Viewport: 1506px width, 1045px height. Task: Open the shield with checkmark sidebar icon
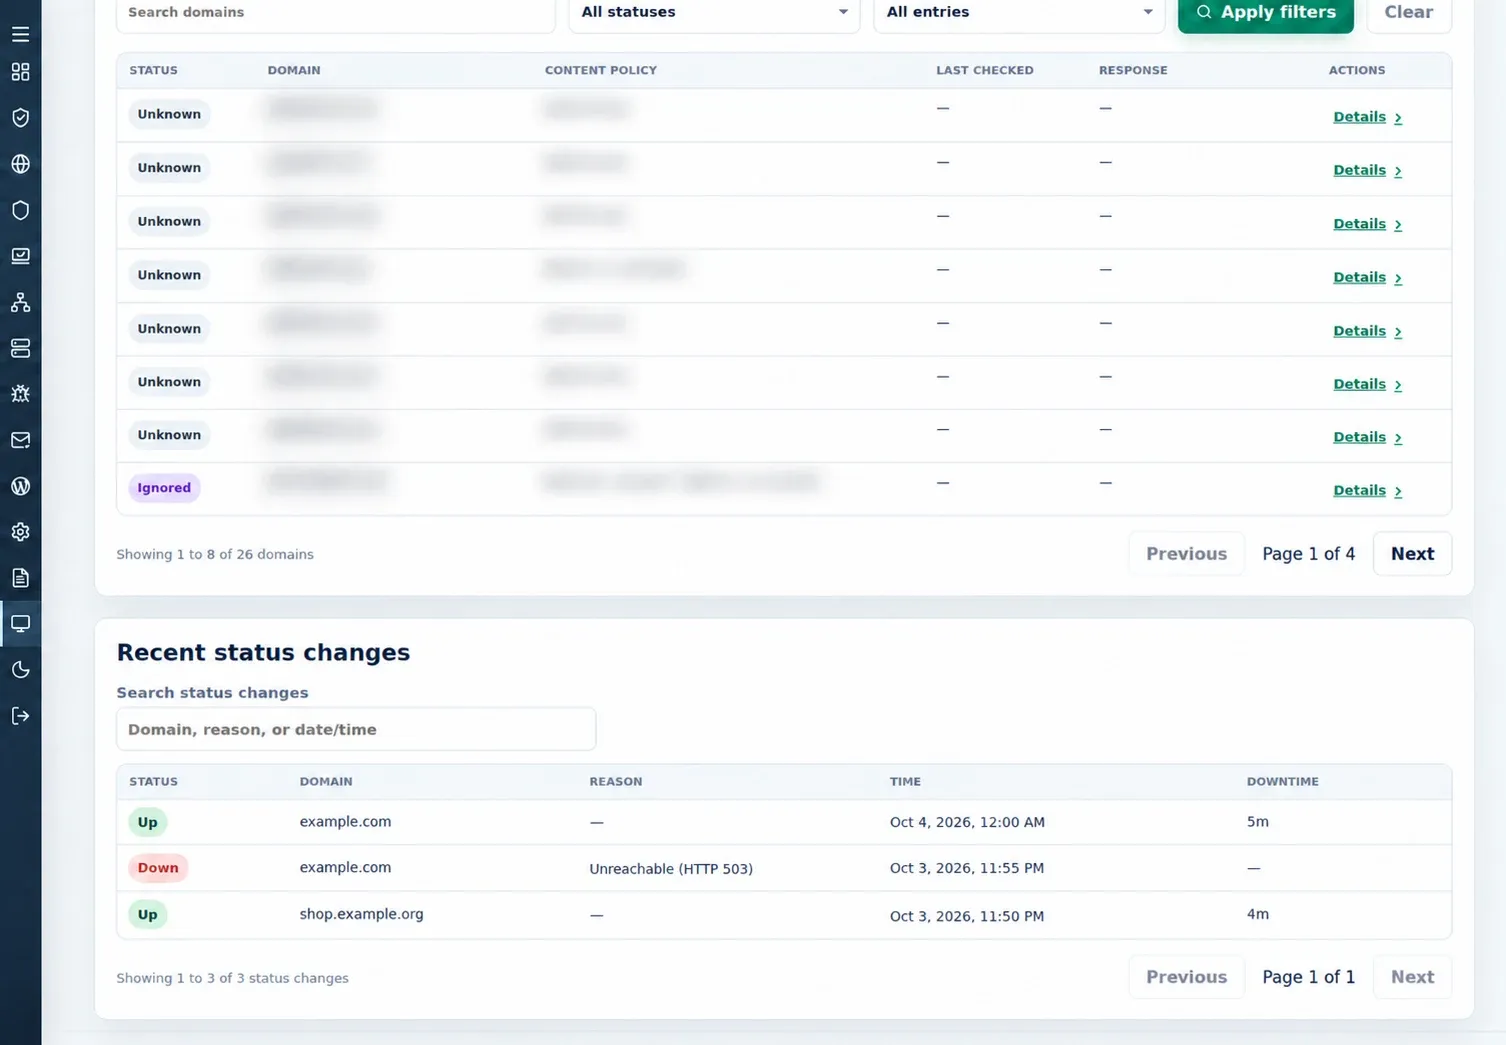pyautogui.click(x=20, y=118)
